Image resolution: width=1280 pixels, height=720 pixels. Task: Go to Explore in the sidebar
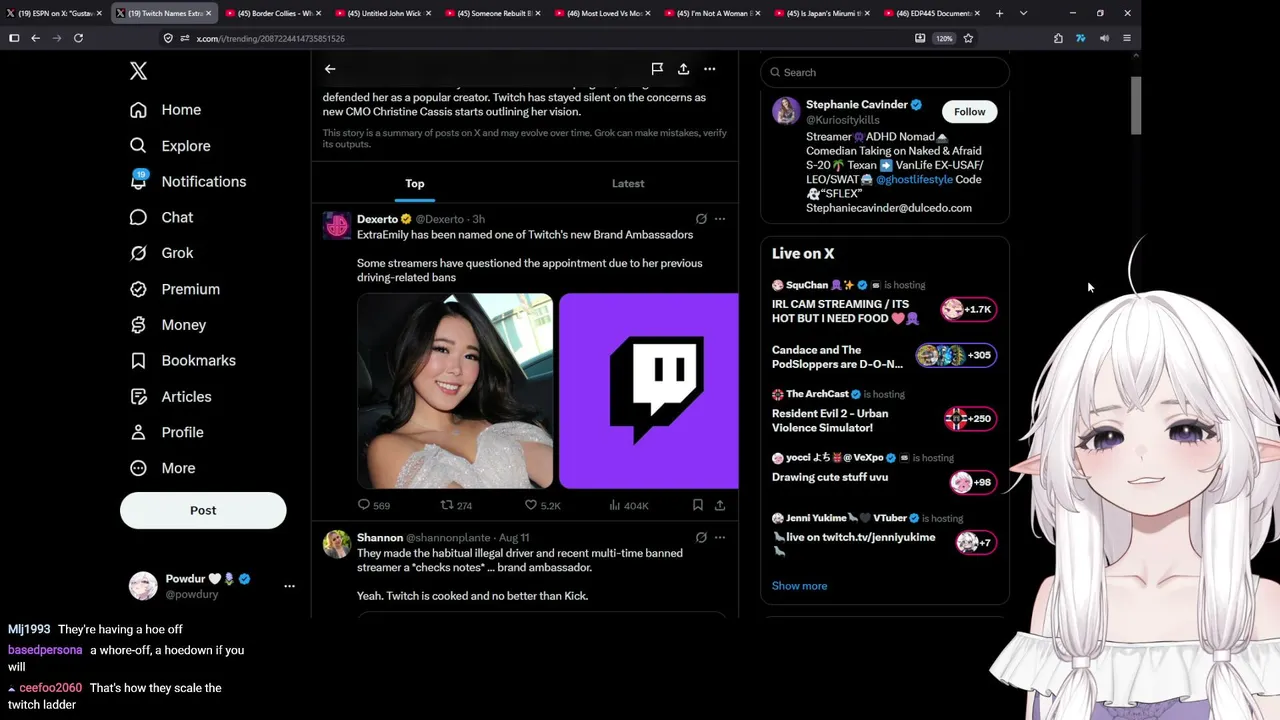point(171,146)
